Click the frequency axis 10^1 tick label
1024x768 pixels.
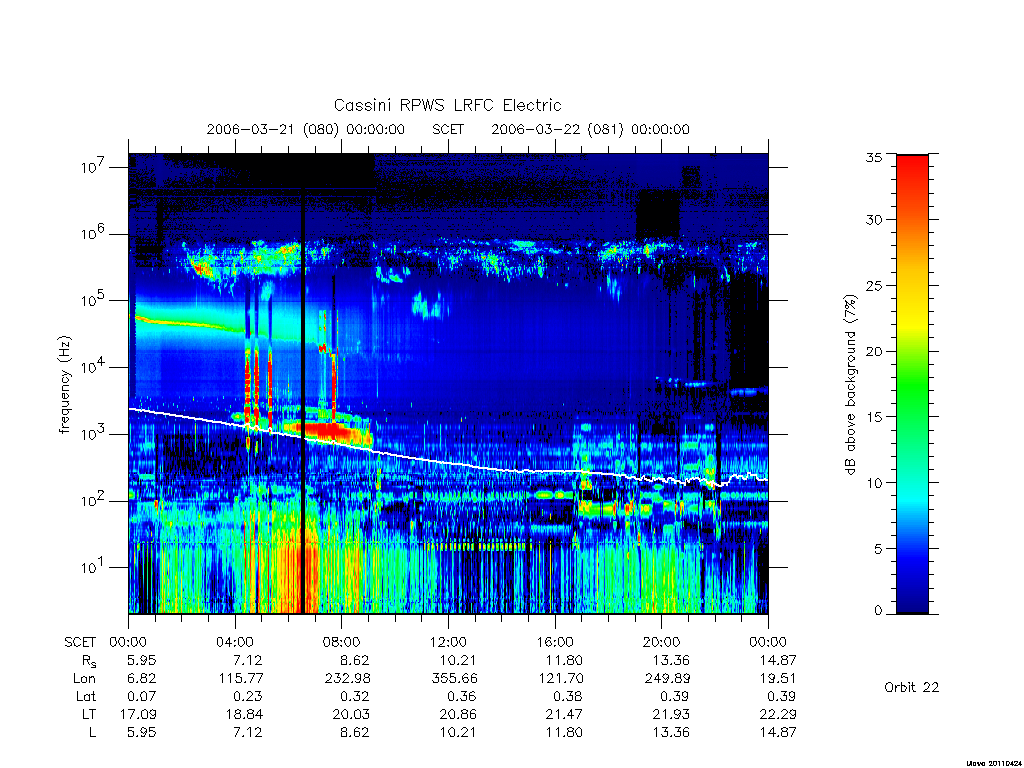point(93,566)
